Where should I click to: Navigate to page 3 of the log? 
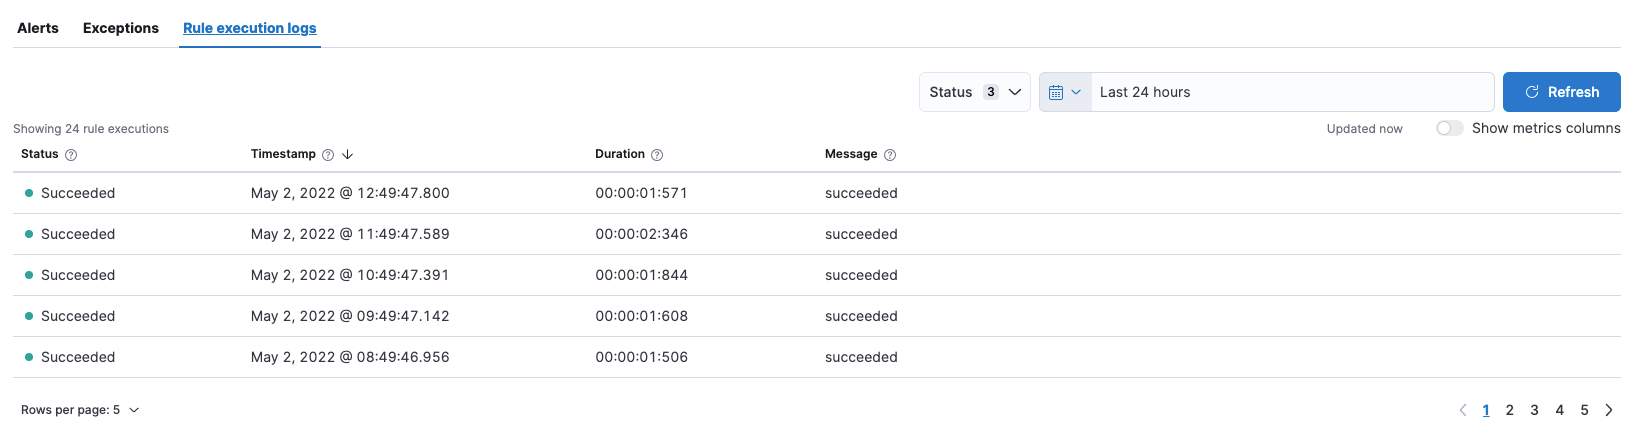[1535, 410]
